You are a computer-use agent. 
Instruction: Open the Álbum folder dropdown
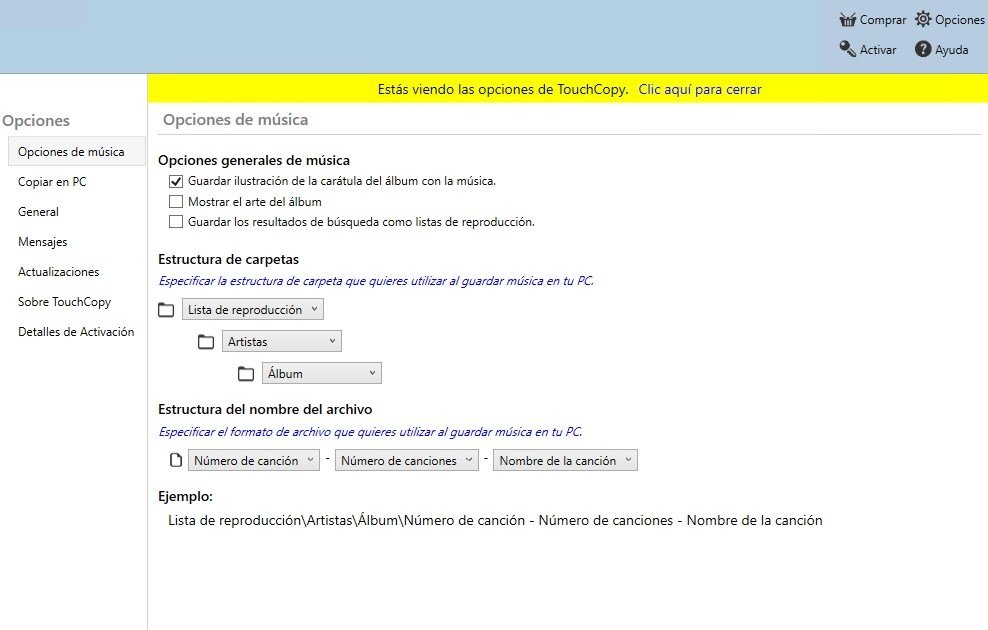pos(321,374)
